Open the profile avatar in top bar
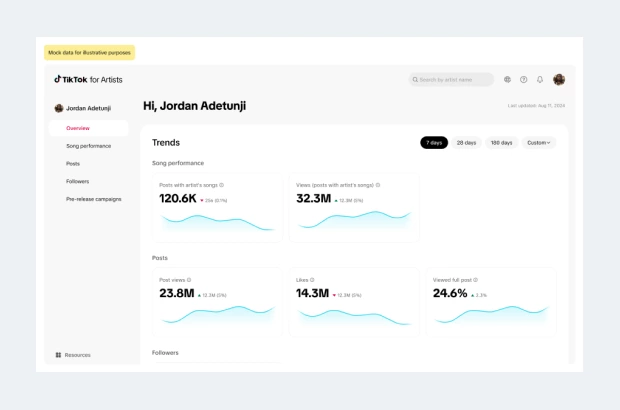Image resolution: width=620 pixels, height=410 pixels. click(559, 79)
